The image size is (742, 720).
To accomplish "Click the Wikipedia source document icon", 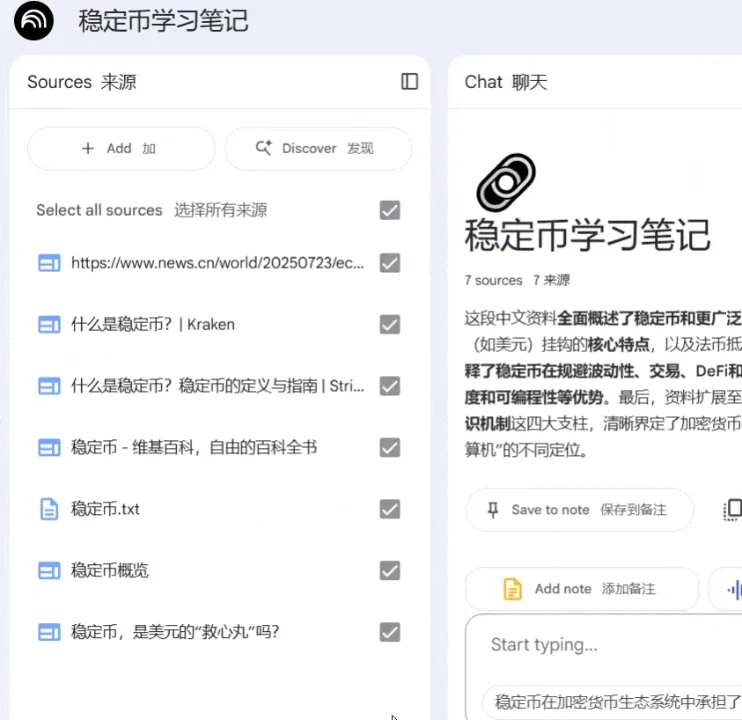I will 49,448.
